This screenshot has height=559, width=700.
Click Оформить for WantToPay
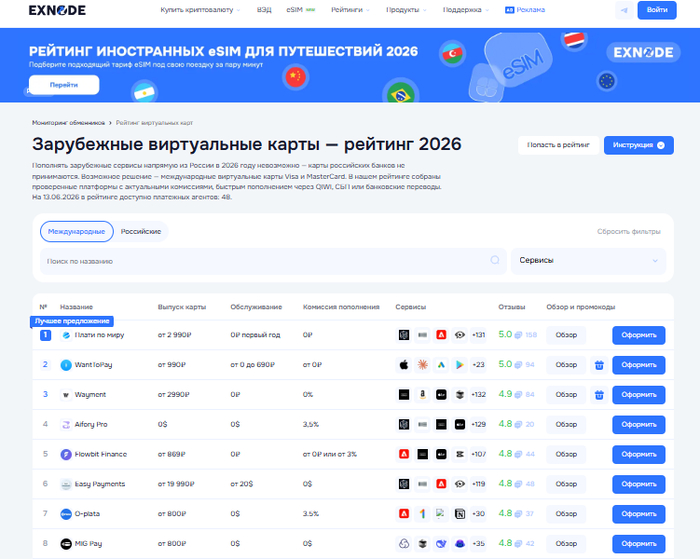tap(639, 365)
